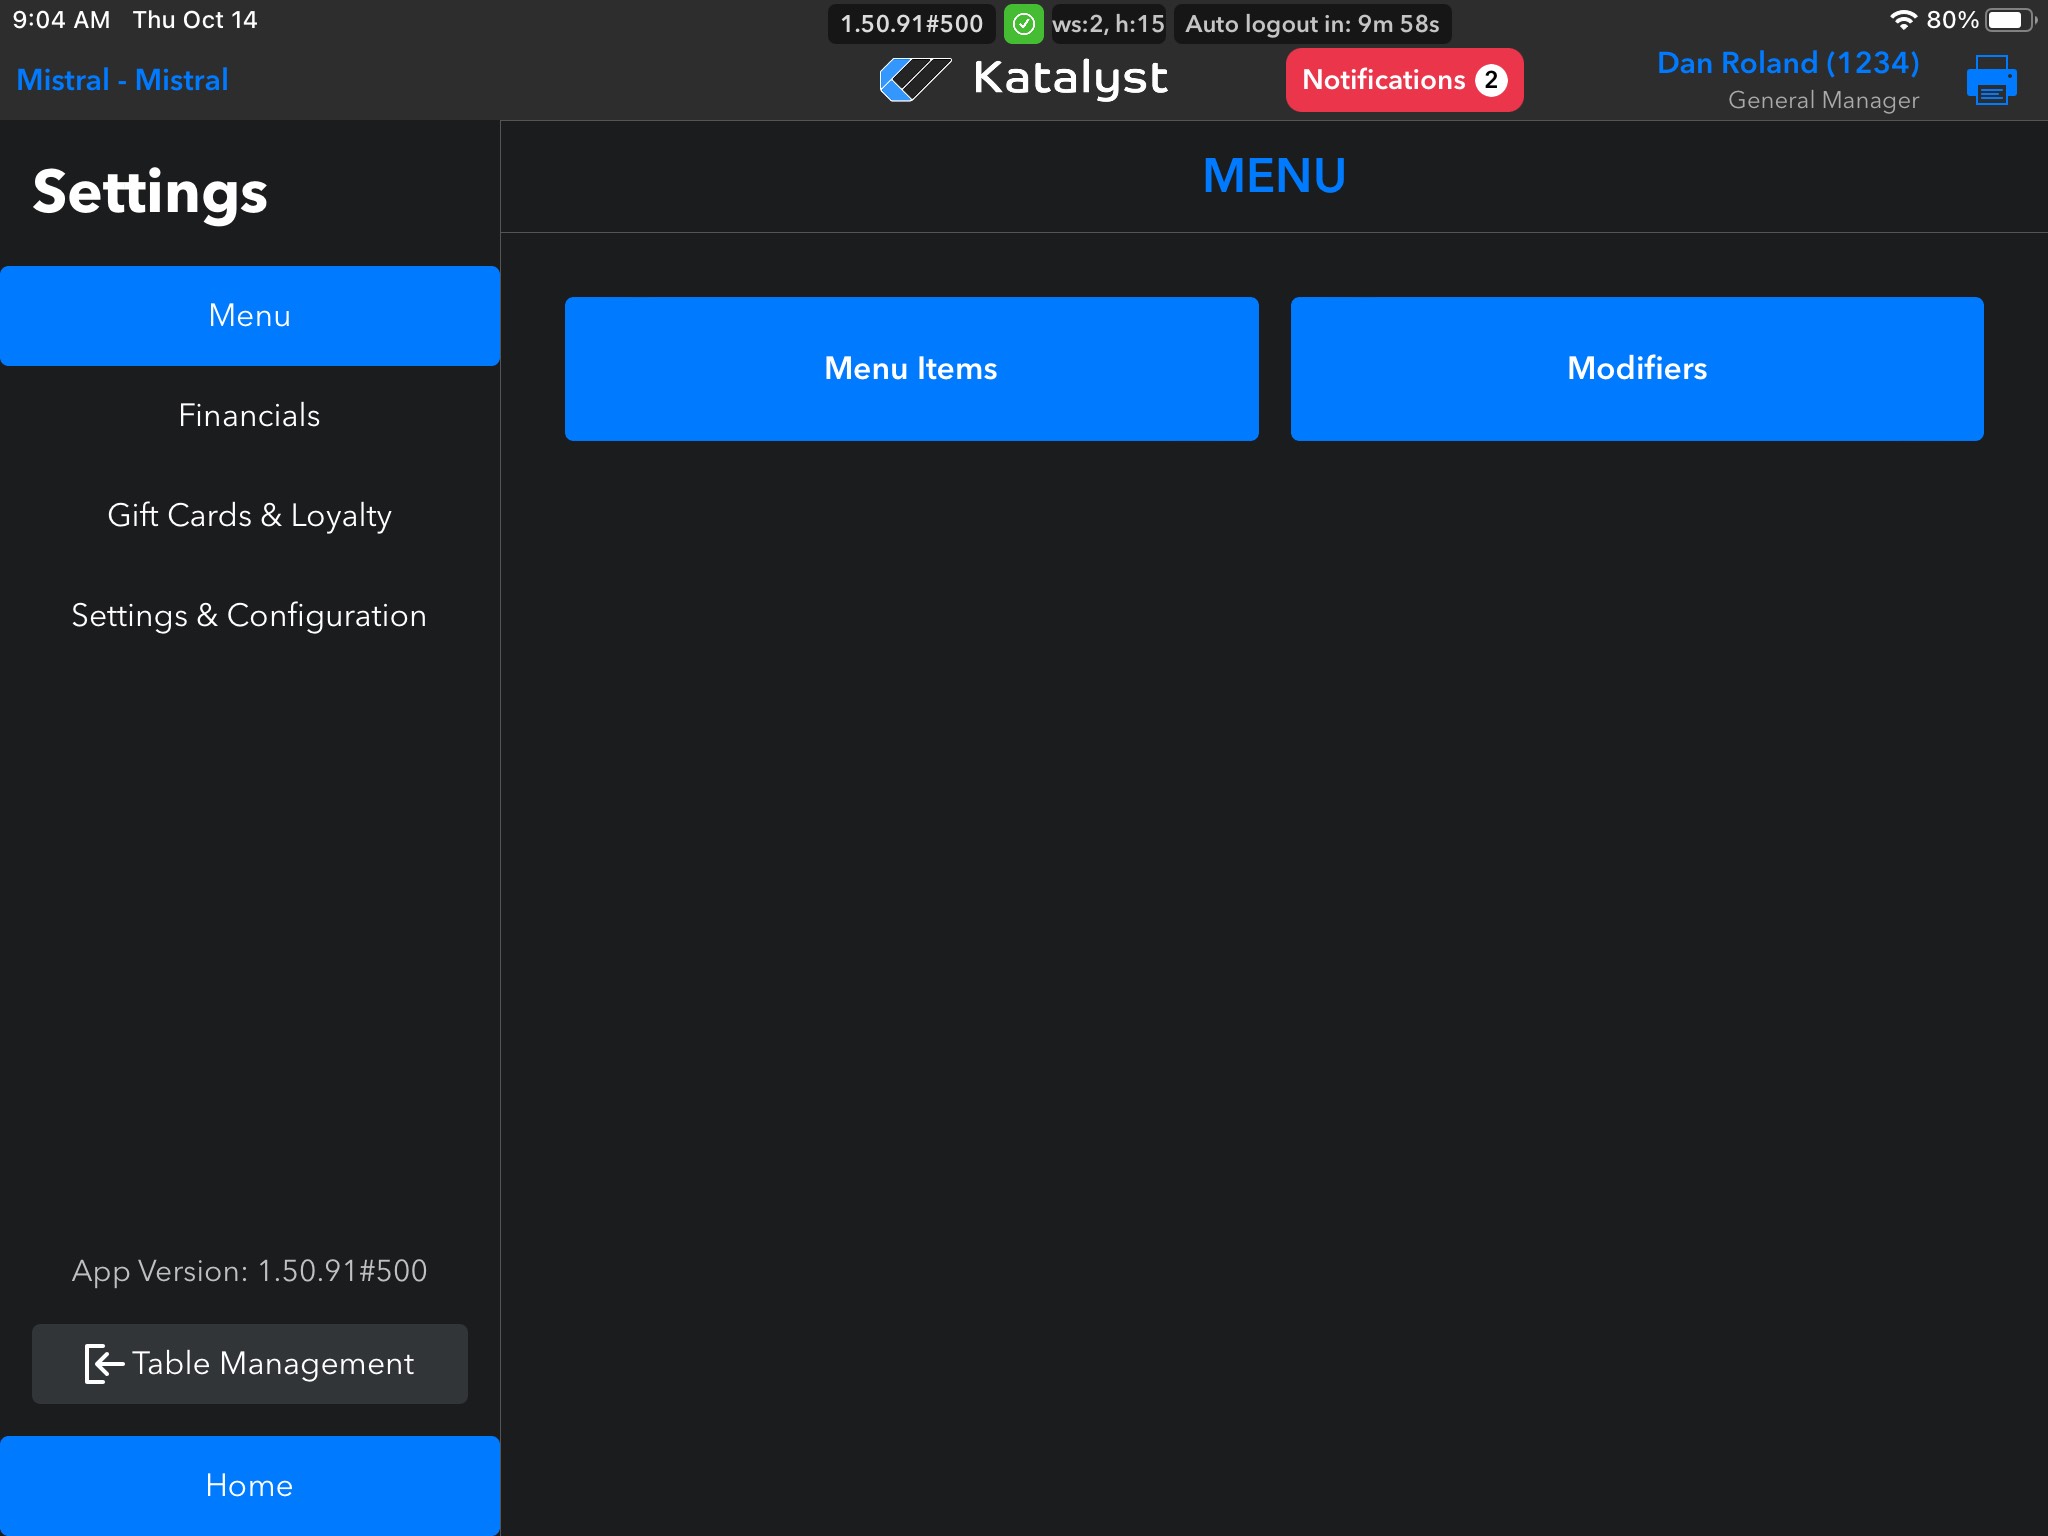Tap the battery indicator icon

coord(2008,20)
